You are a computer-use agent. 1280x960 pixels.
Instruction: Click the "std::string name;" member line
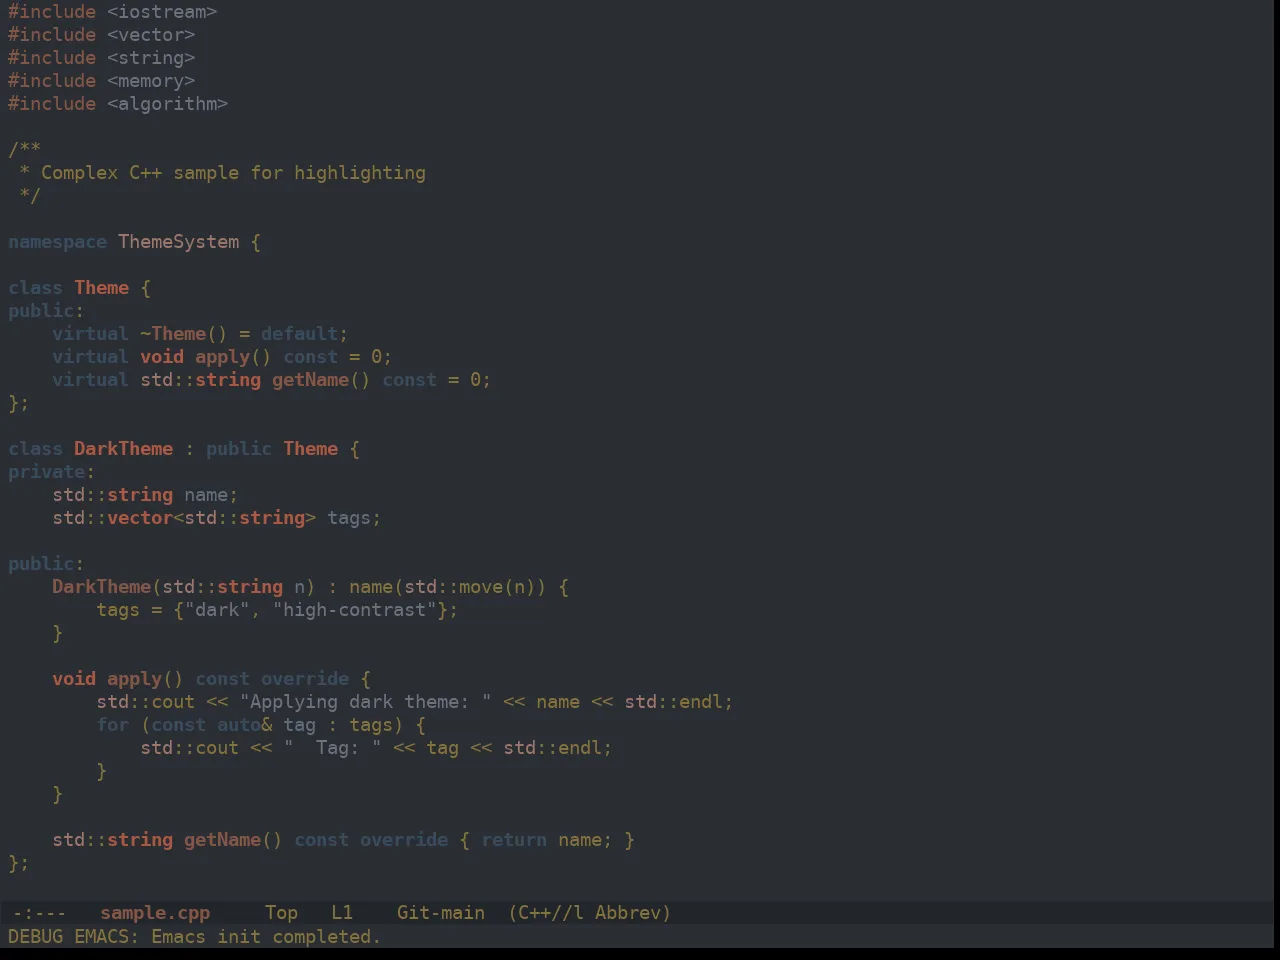pos(145,495)
